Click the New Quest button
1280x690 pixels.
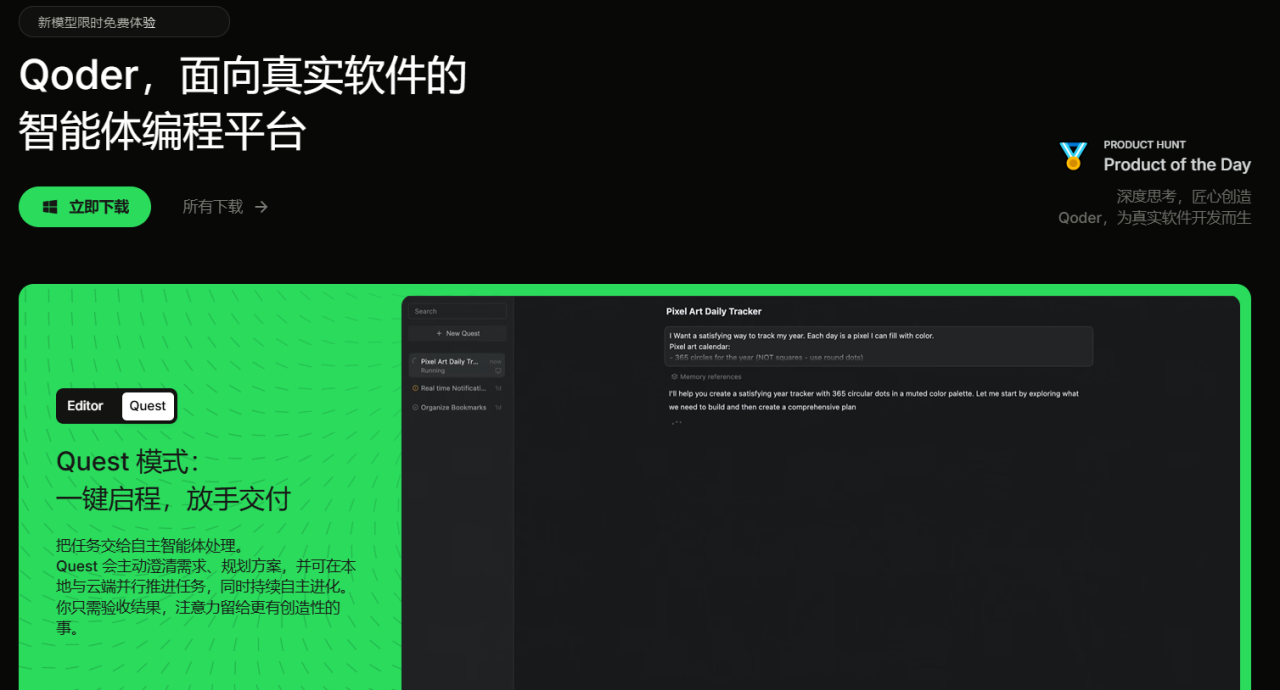[457, 333]
